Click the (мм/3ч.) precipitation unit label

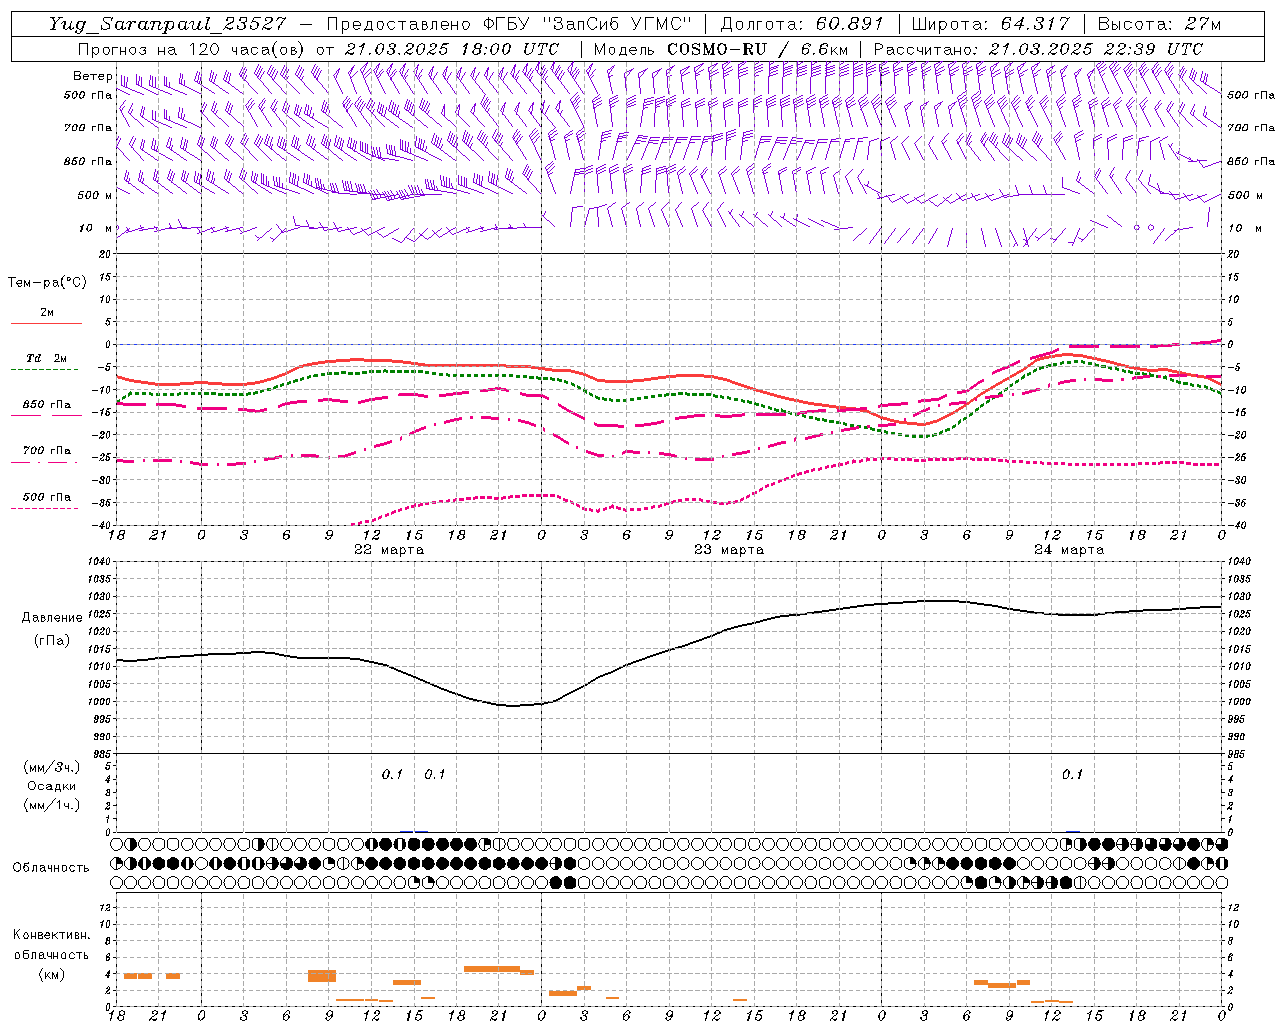[x=52, y=767]
